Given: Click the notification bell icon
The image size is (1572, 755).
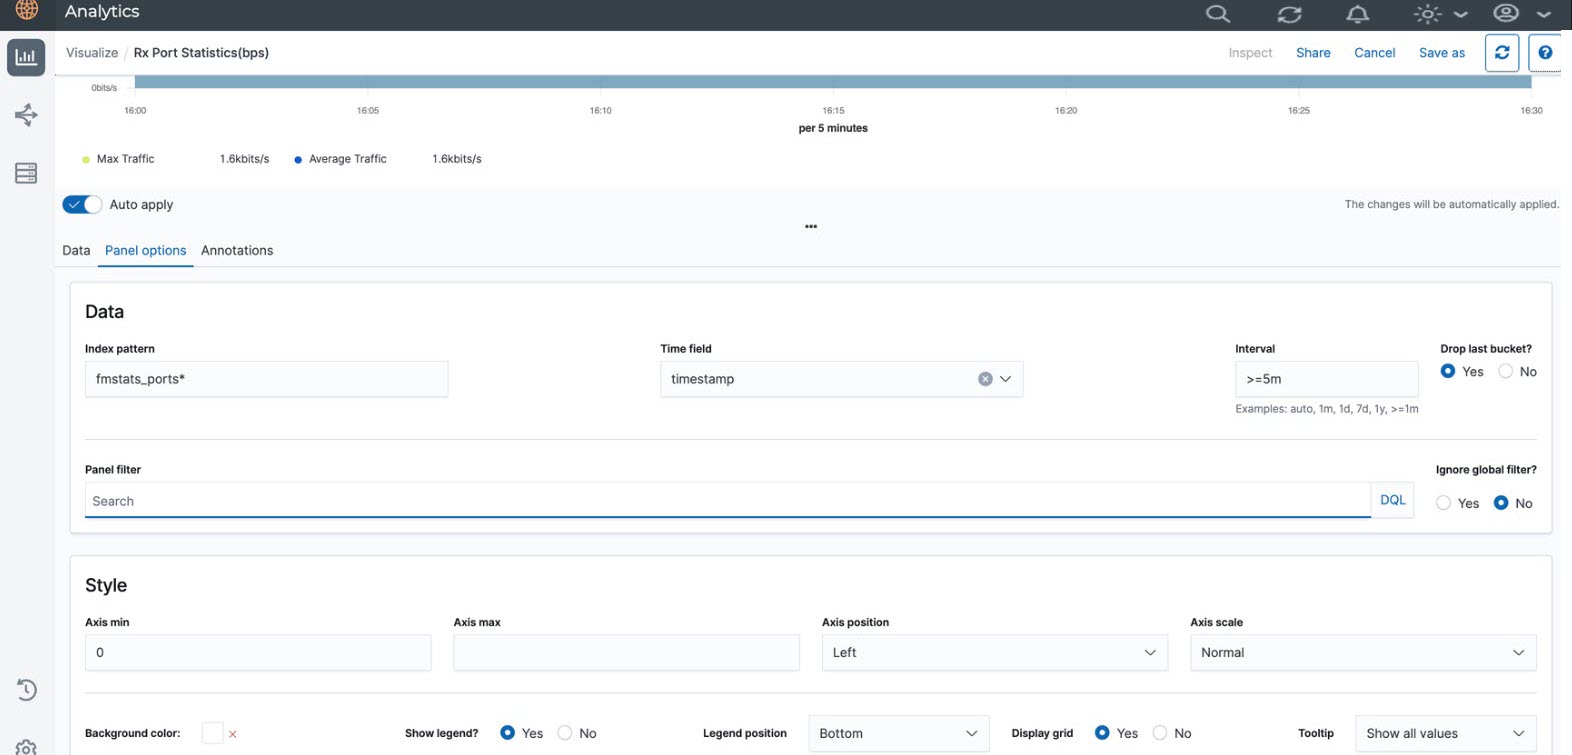Looking at the screenshot, I should click(1357, 14).
